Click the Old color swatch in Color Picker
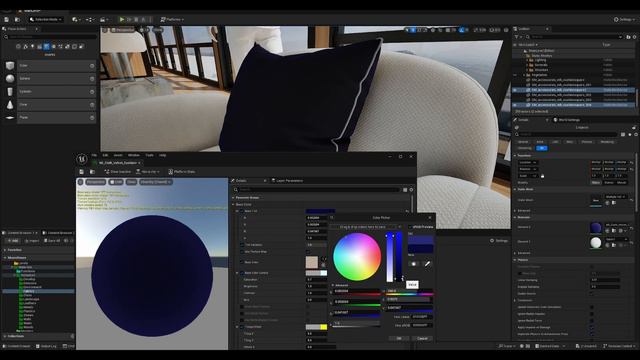The height and width of the screenshot is (360, 640). click(420, 240)
